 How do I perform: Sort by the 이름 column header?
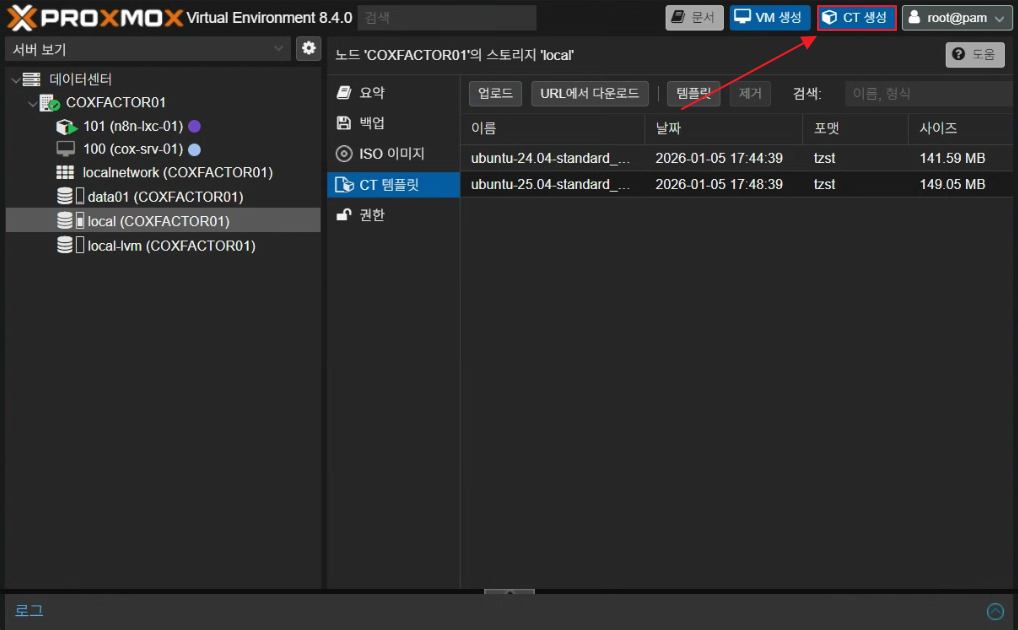tap(553, 128)
